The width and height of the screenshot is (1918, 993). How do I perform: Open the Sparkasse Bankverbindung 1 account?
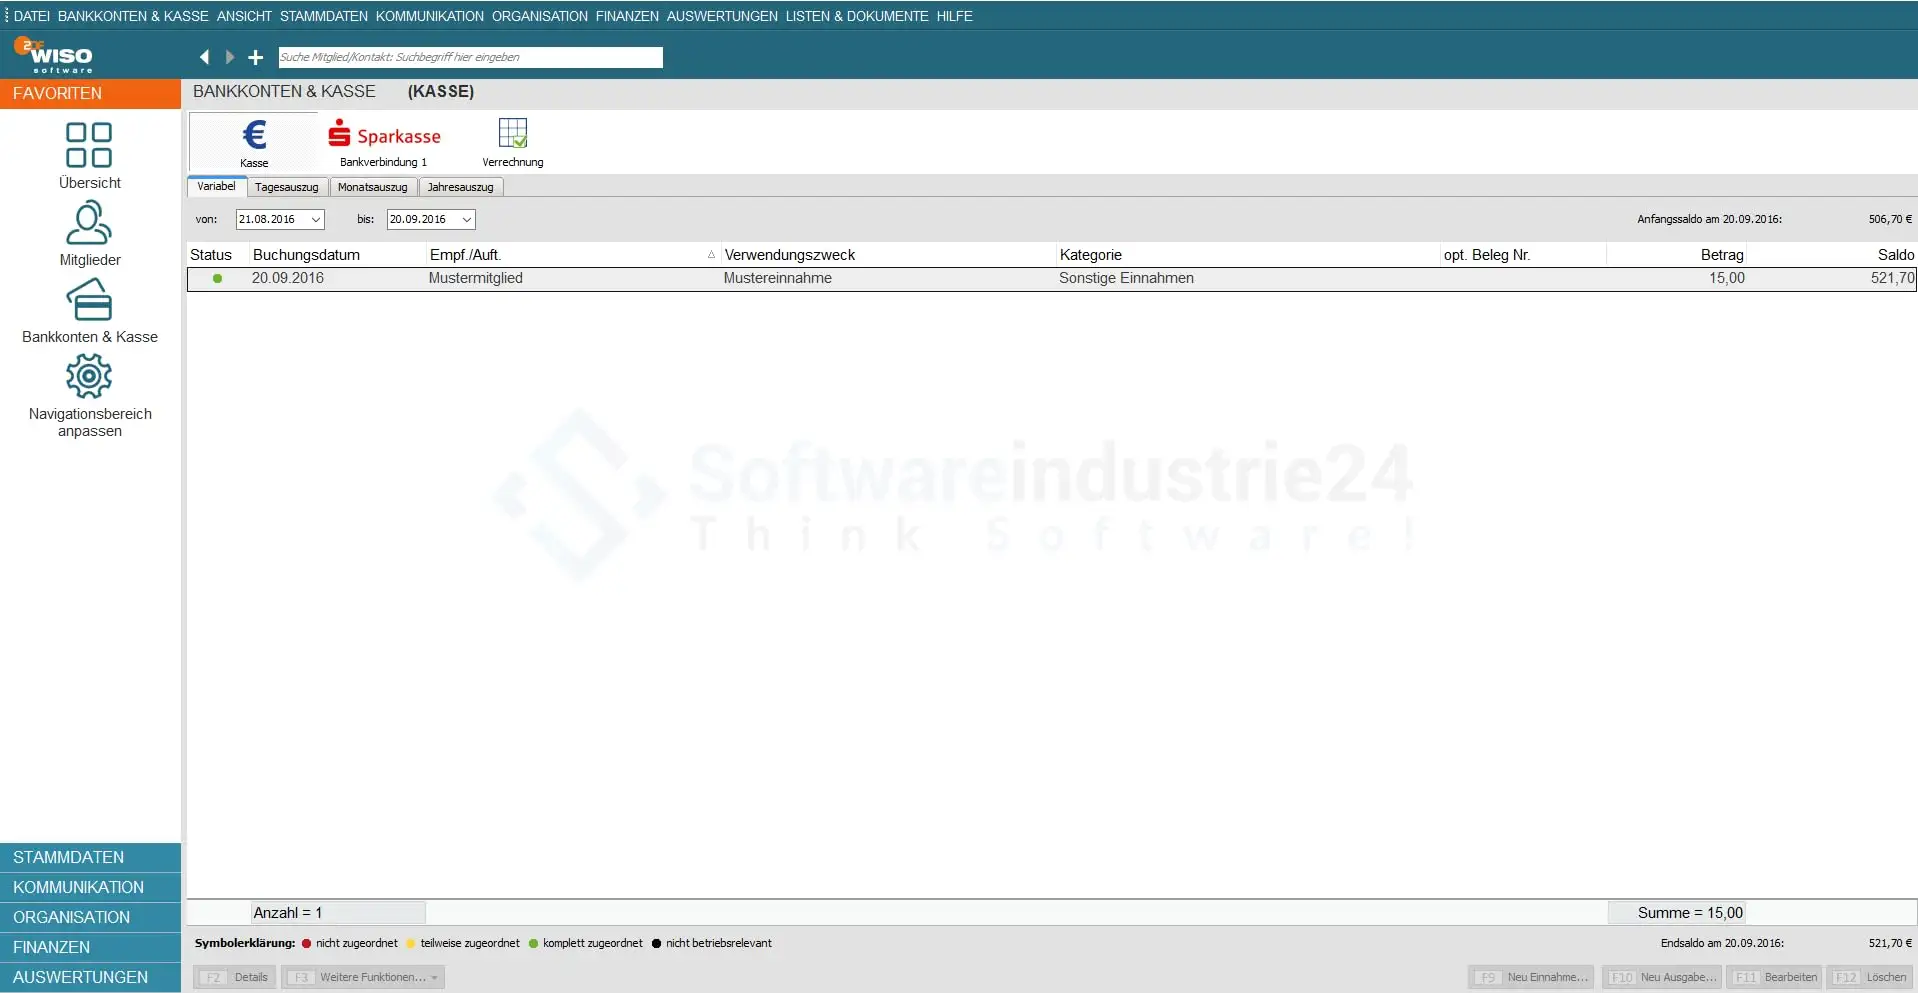tap(384, 142)
